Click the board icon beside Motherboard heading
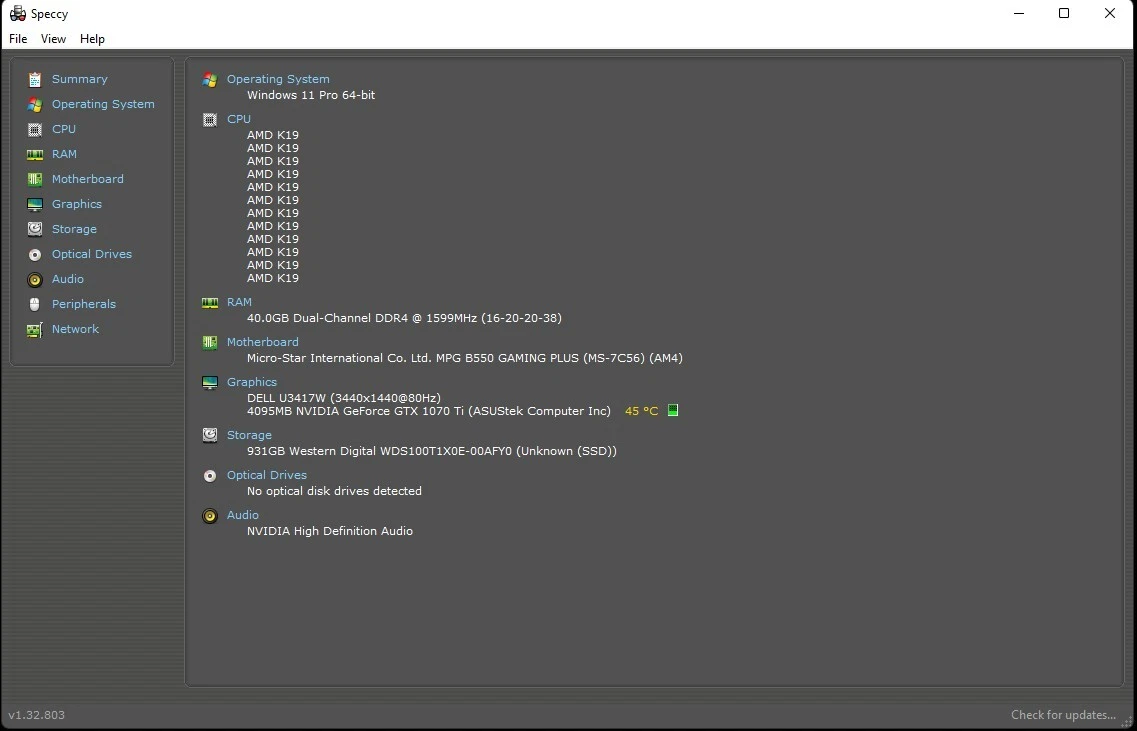The image size is (1137, 731). (210, 342)
